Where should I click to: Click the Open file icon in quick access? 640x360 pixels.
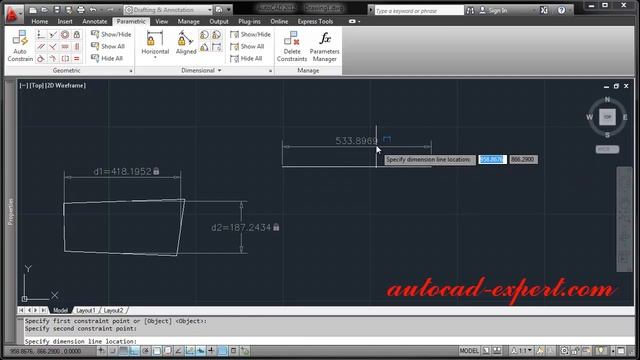44,10
